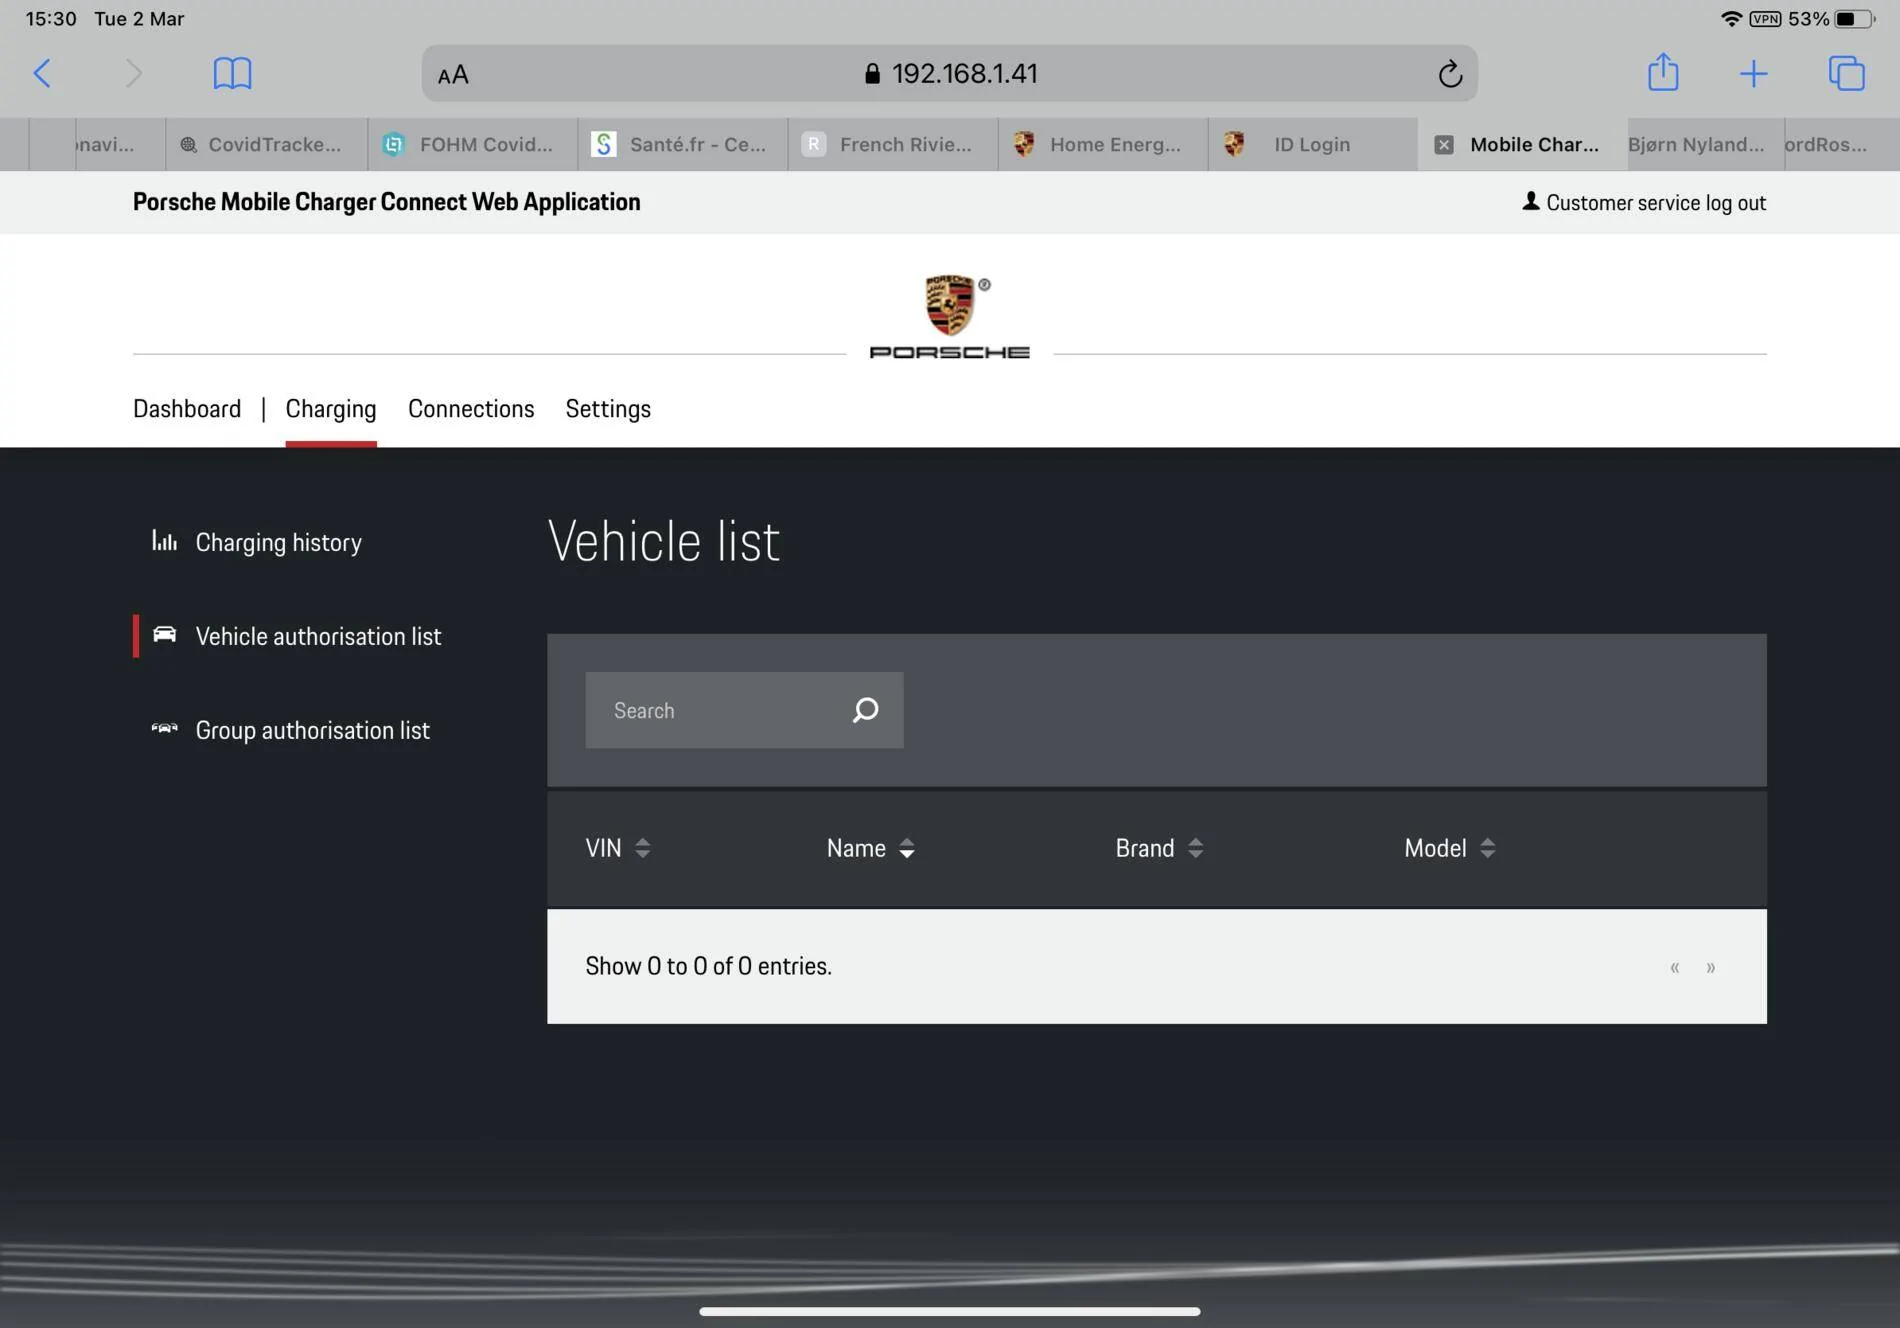This screenshot has height=1328, width=1900.
Task: Open the Dashboard menu item
Action: coord(187,408)
